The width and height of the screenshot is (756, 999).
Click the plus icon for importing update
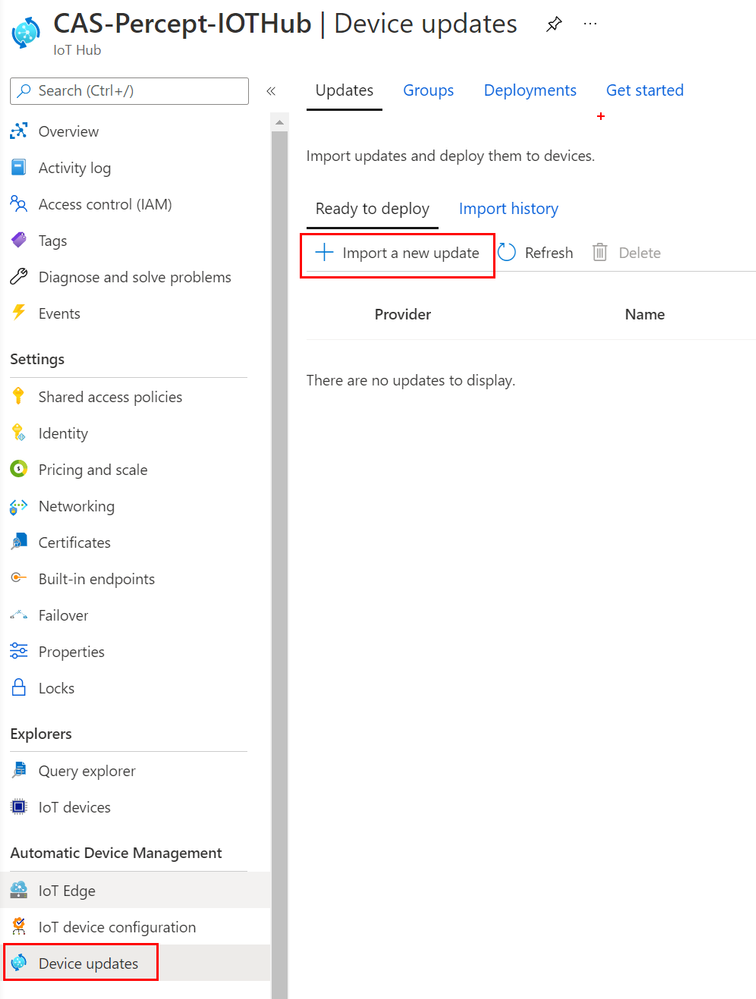[324, 252]
